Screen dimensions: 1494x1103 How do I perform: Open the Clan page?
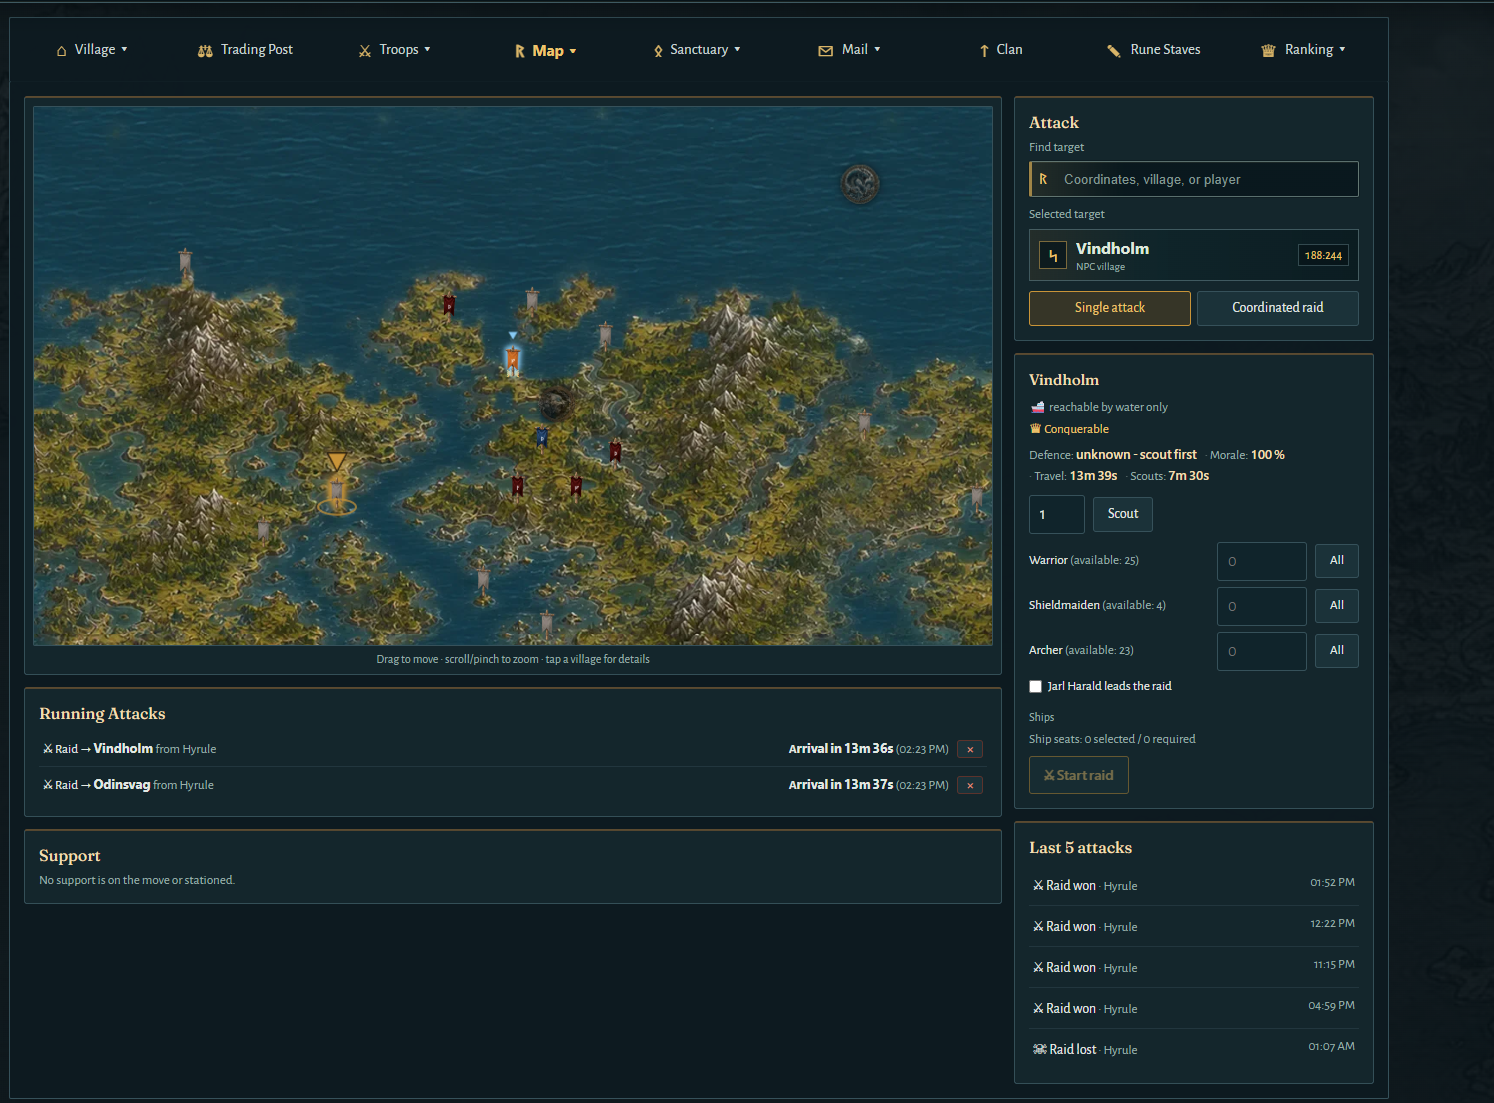(x=1001, y=50)
